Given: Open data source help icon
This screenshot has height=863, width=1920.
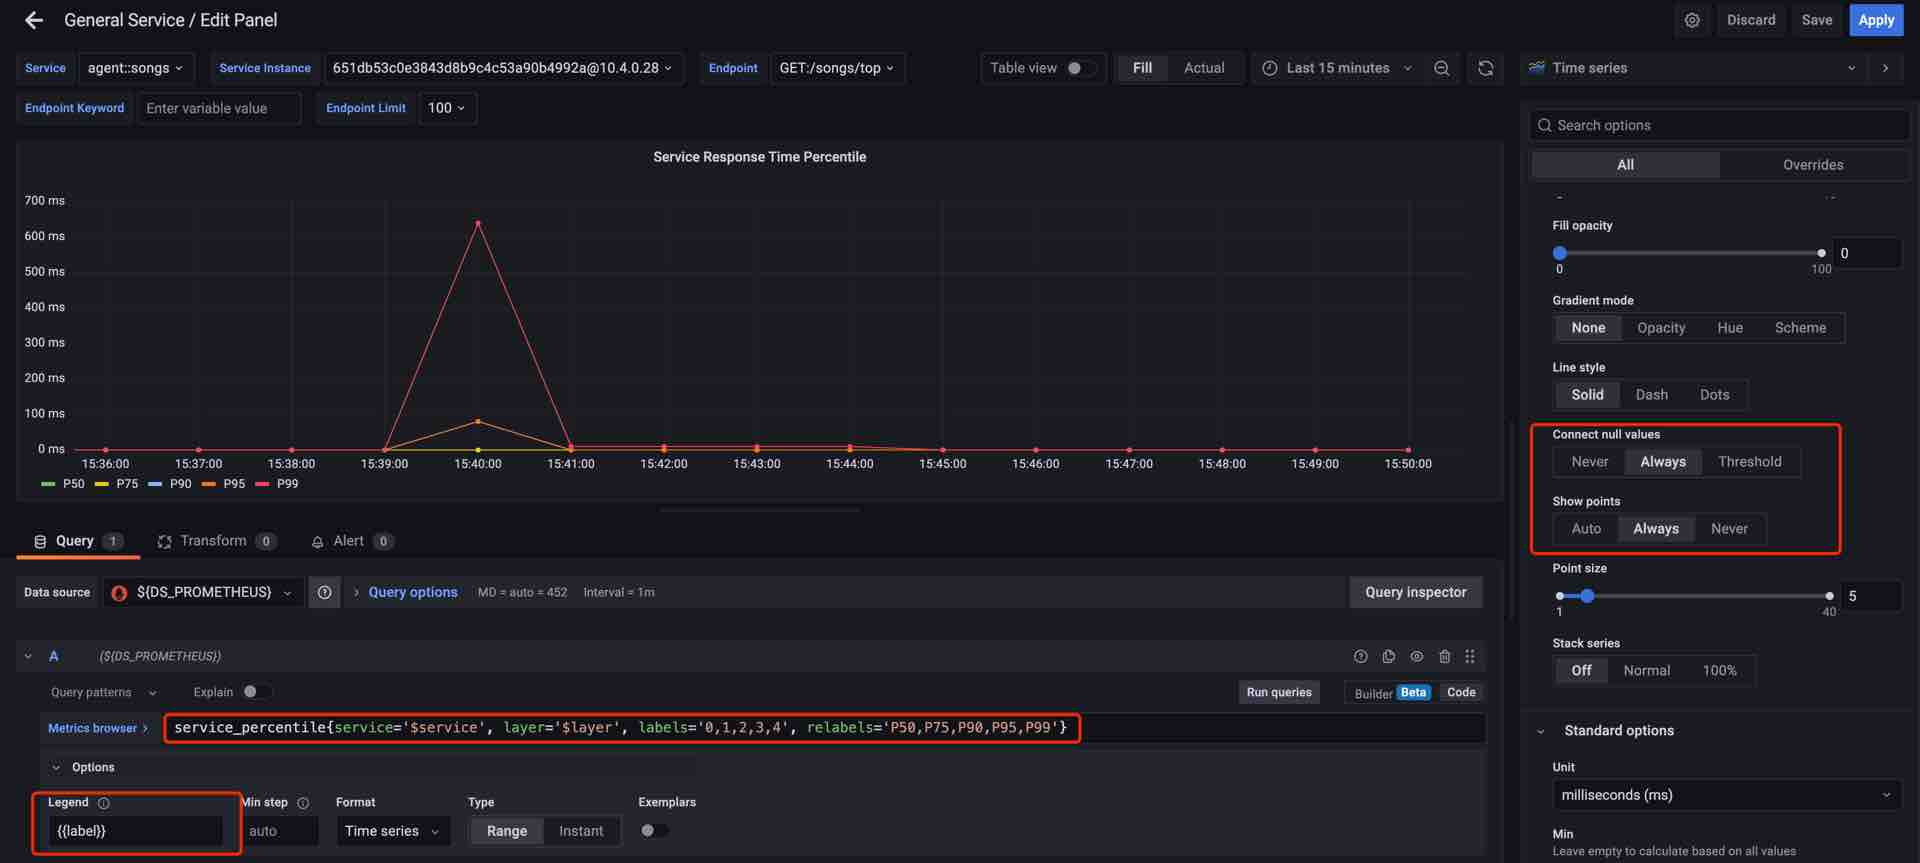Looking at the screenshot, I should coord(324,593).
